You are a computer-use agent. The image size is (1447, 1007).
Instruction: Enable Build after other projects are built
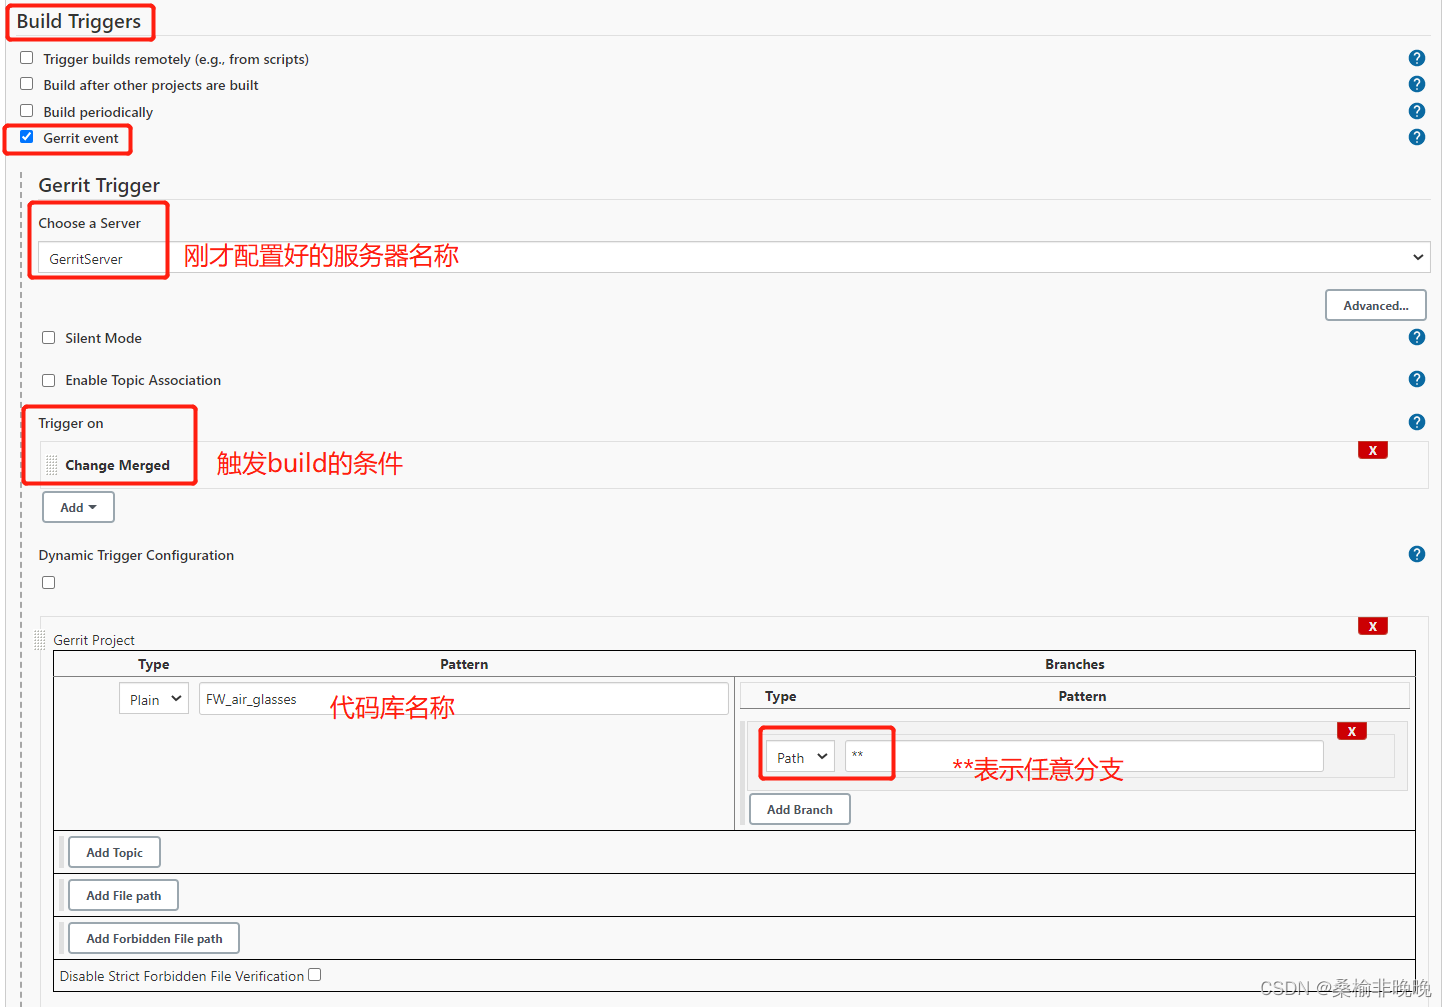tap(27, 84)
